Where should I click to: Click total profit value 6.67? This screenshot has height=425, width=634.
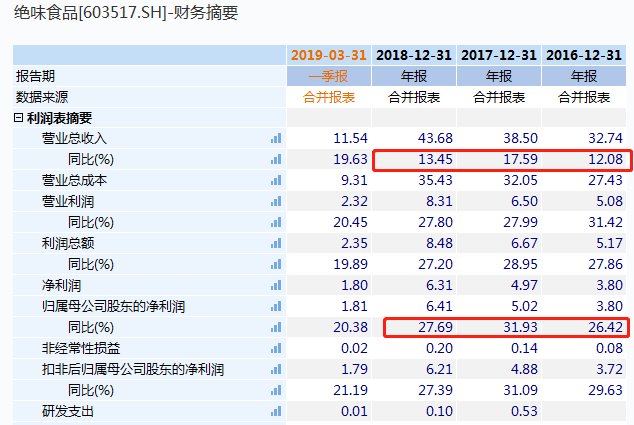coord(524,243)
